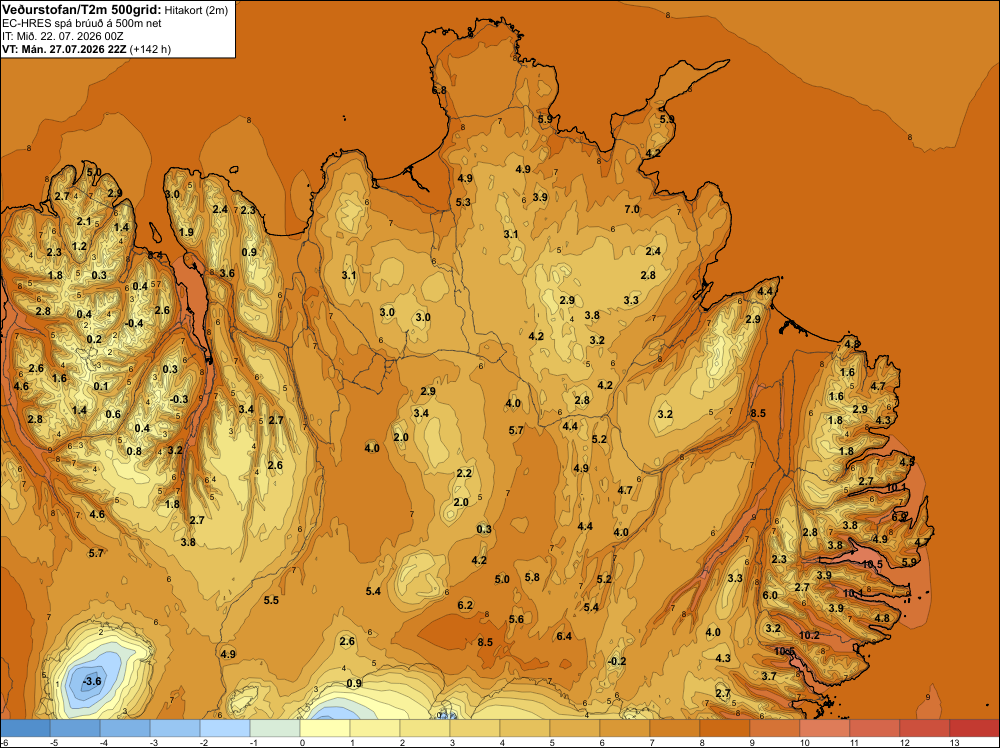Click the '0.6' temperature value
The width and height of the screenshot is (1000, 748).
[x=113, y=414]
